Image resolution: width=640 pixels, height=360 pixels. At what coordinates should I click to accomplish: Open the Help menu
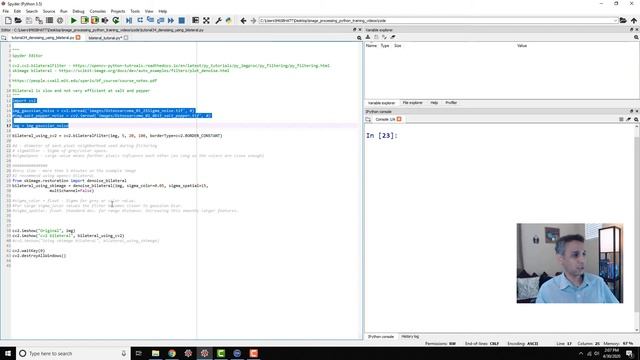click(x=162, y=11)
